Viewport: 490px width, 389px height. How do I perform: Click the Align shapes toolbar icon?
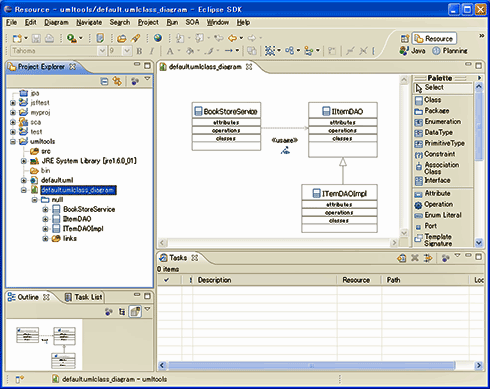click(309, 51)
